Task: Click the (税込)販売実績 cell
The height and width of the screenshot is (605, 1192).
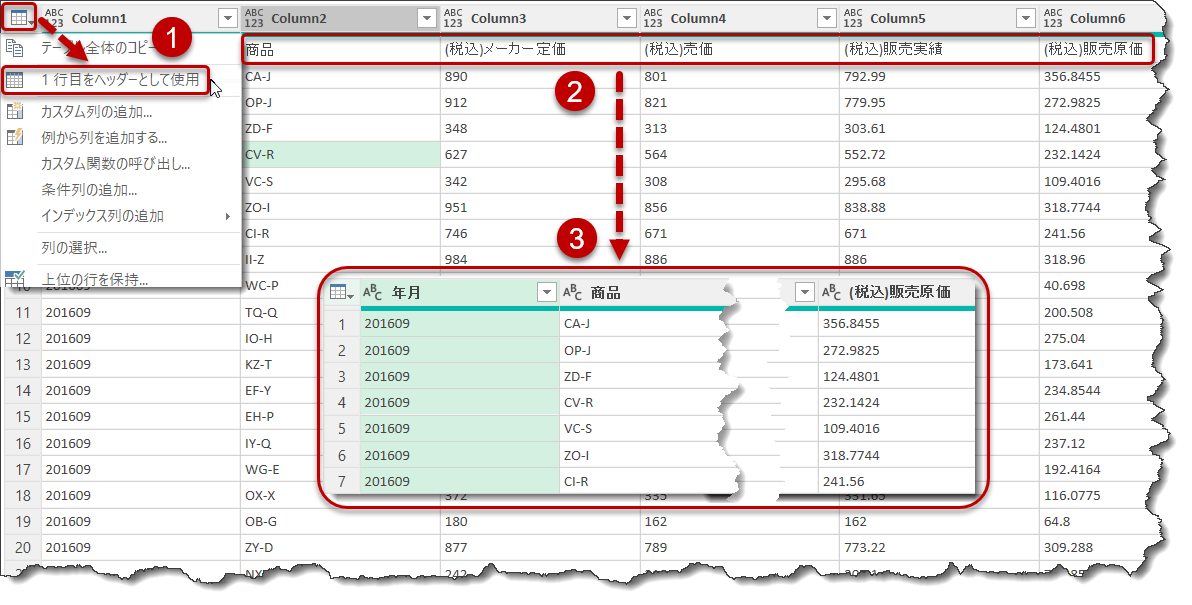Action: pyautogui.click(x=939, y=50)
